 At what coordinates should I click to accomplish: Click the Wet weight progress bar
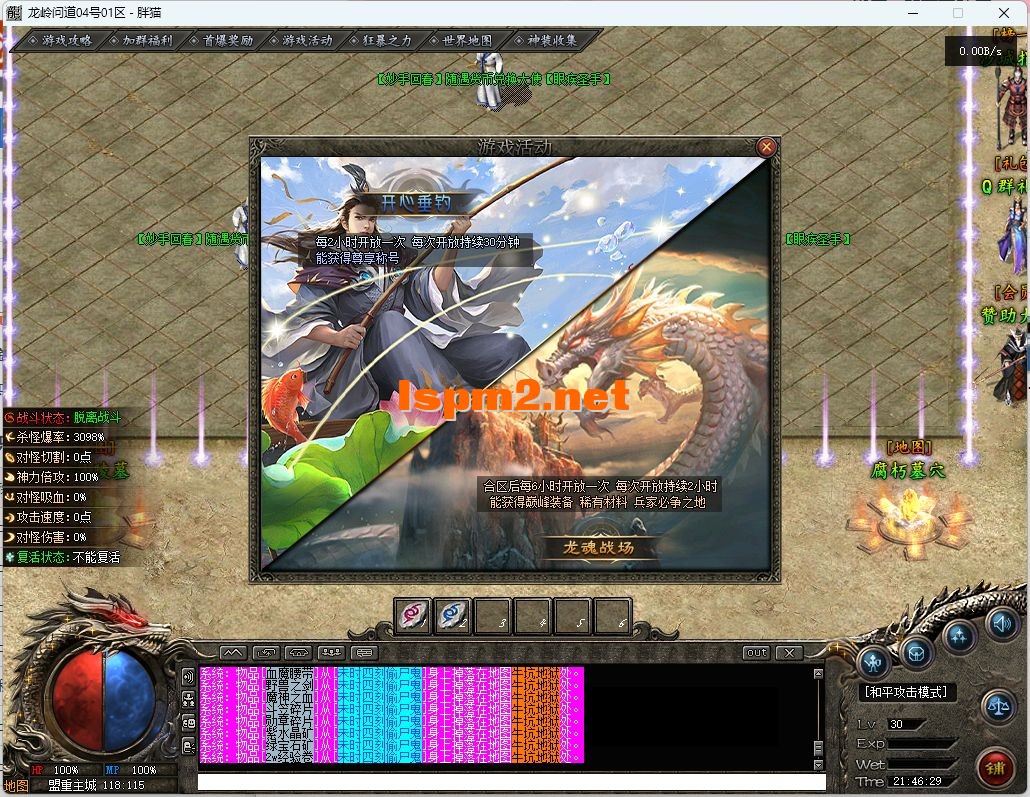[922, 764]
